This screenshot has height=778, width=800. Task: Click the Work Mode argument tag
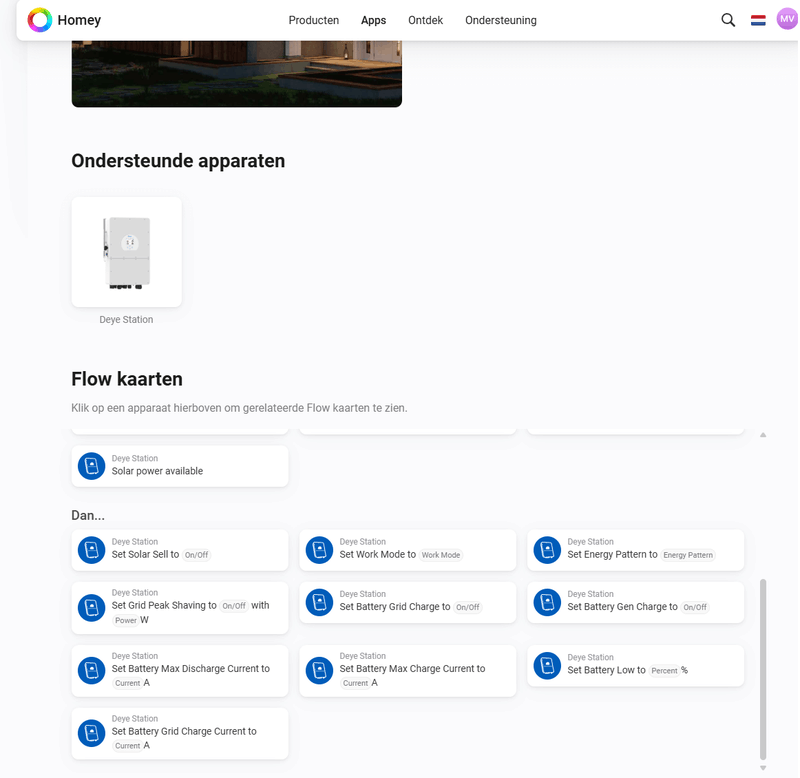(441, 555)
